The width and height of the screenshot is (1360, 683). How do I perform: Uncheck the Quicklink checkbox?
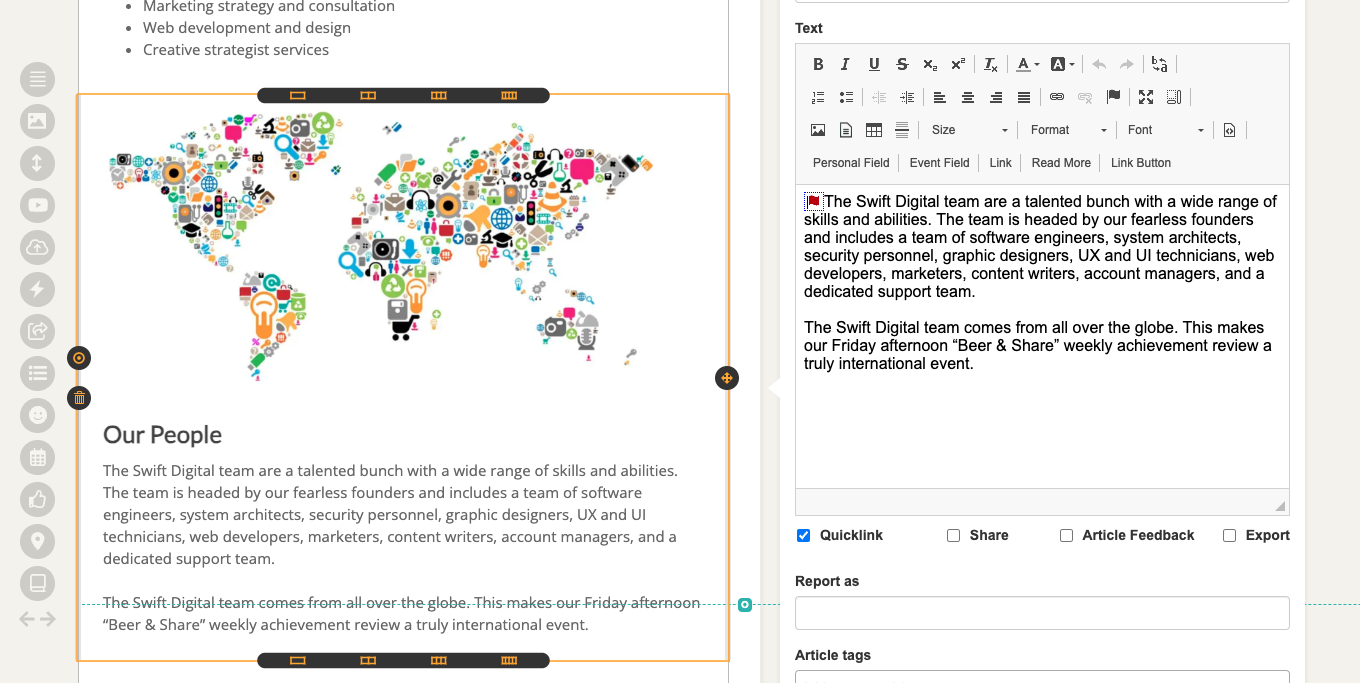(x=803, y=535)
